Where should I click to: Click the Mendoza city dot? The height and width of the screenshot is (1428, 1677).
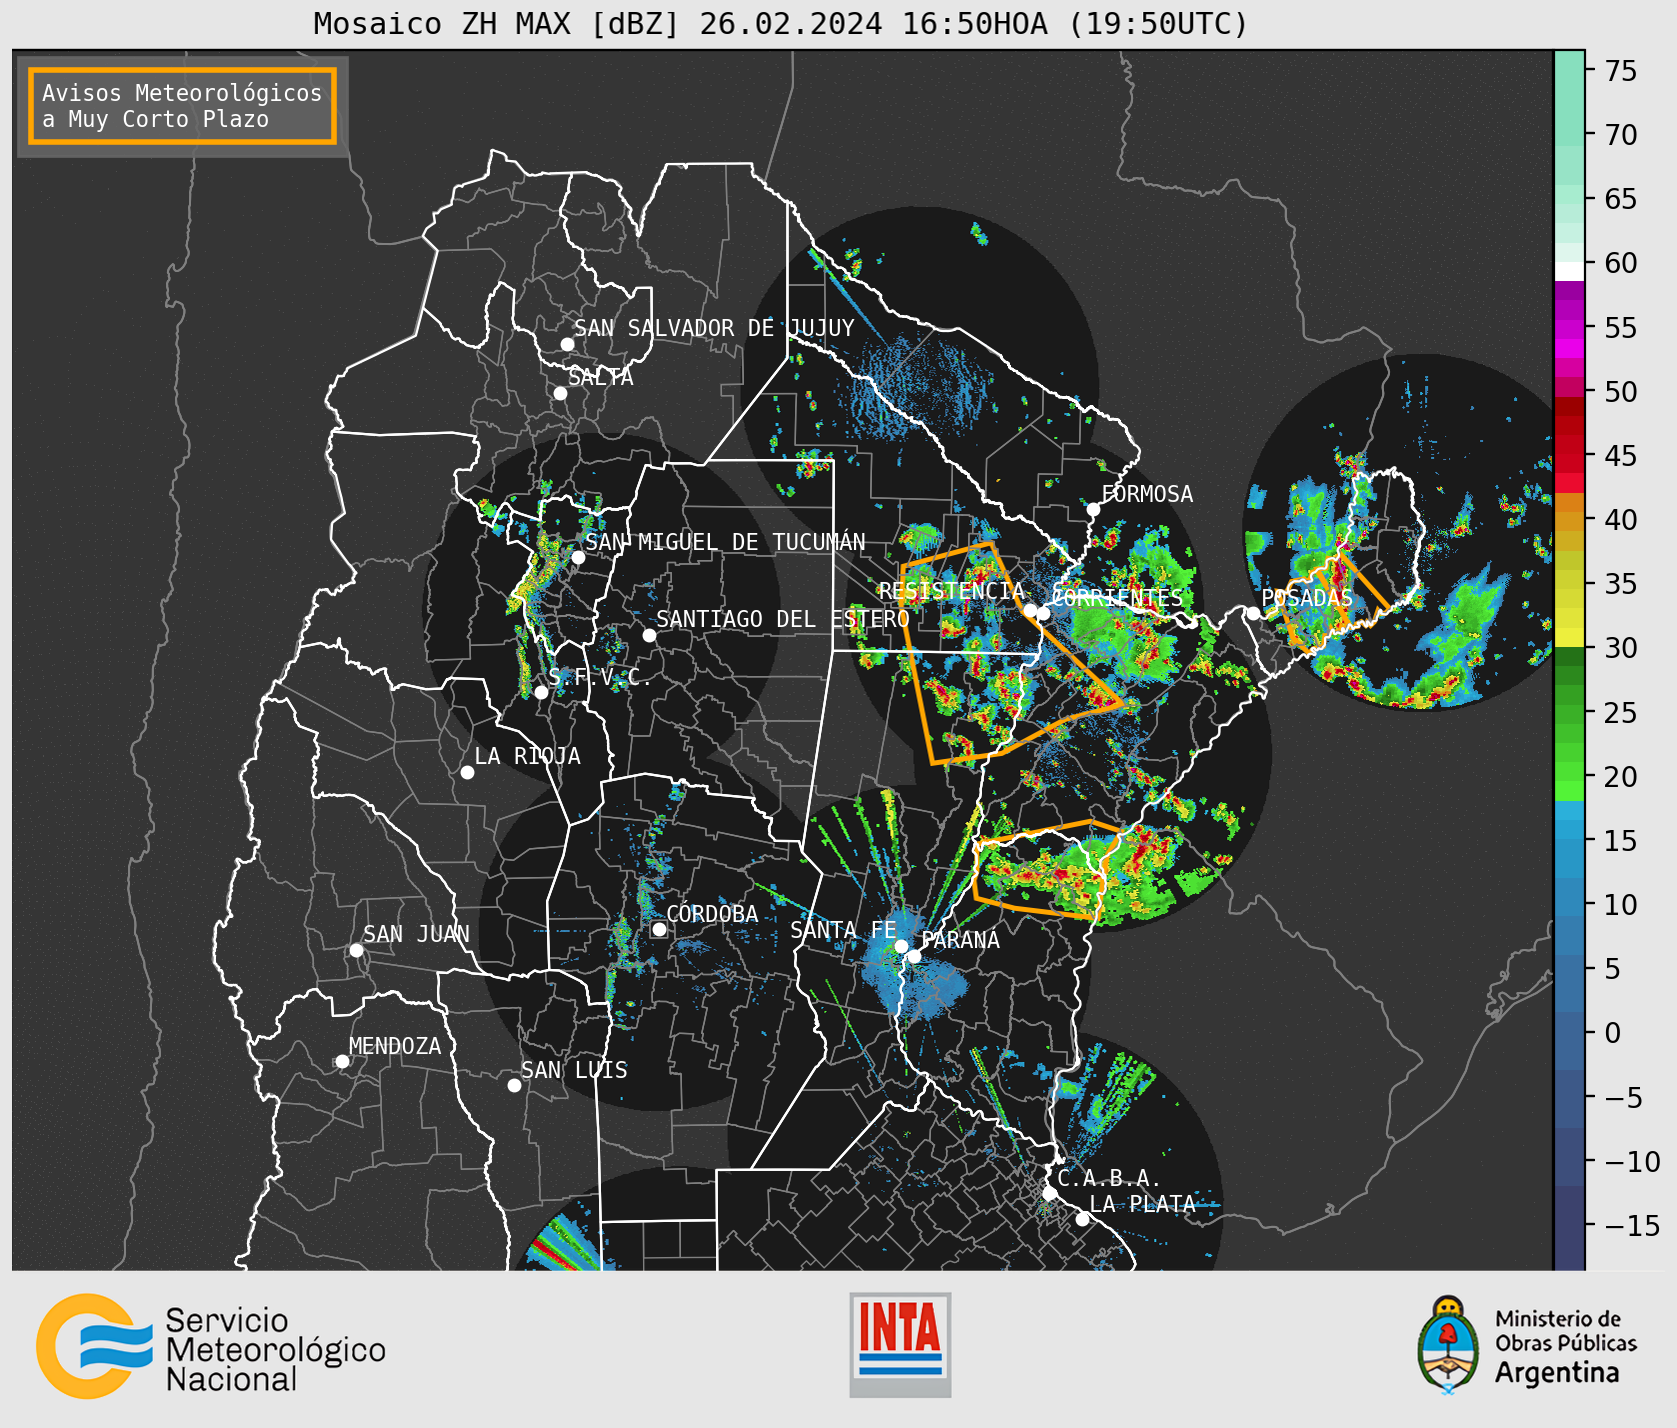tap(342, 1061)
